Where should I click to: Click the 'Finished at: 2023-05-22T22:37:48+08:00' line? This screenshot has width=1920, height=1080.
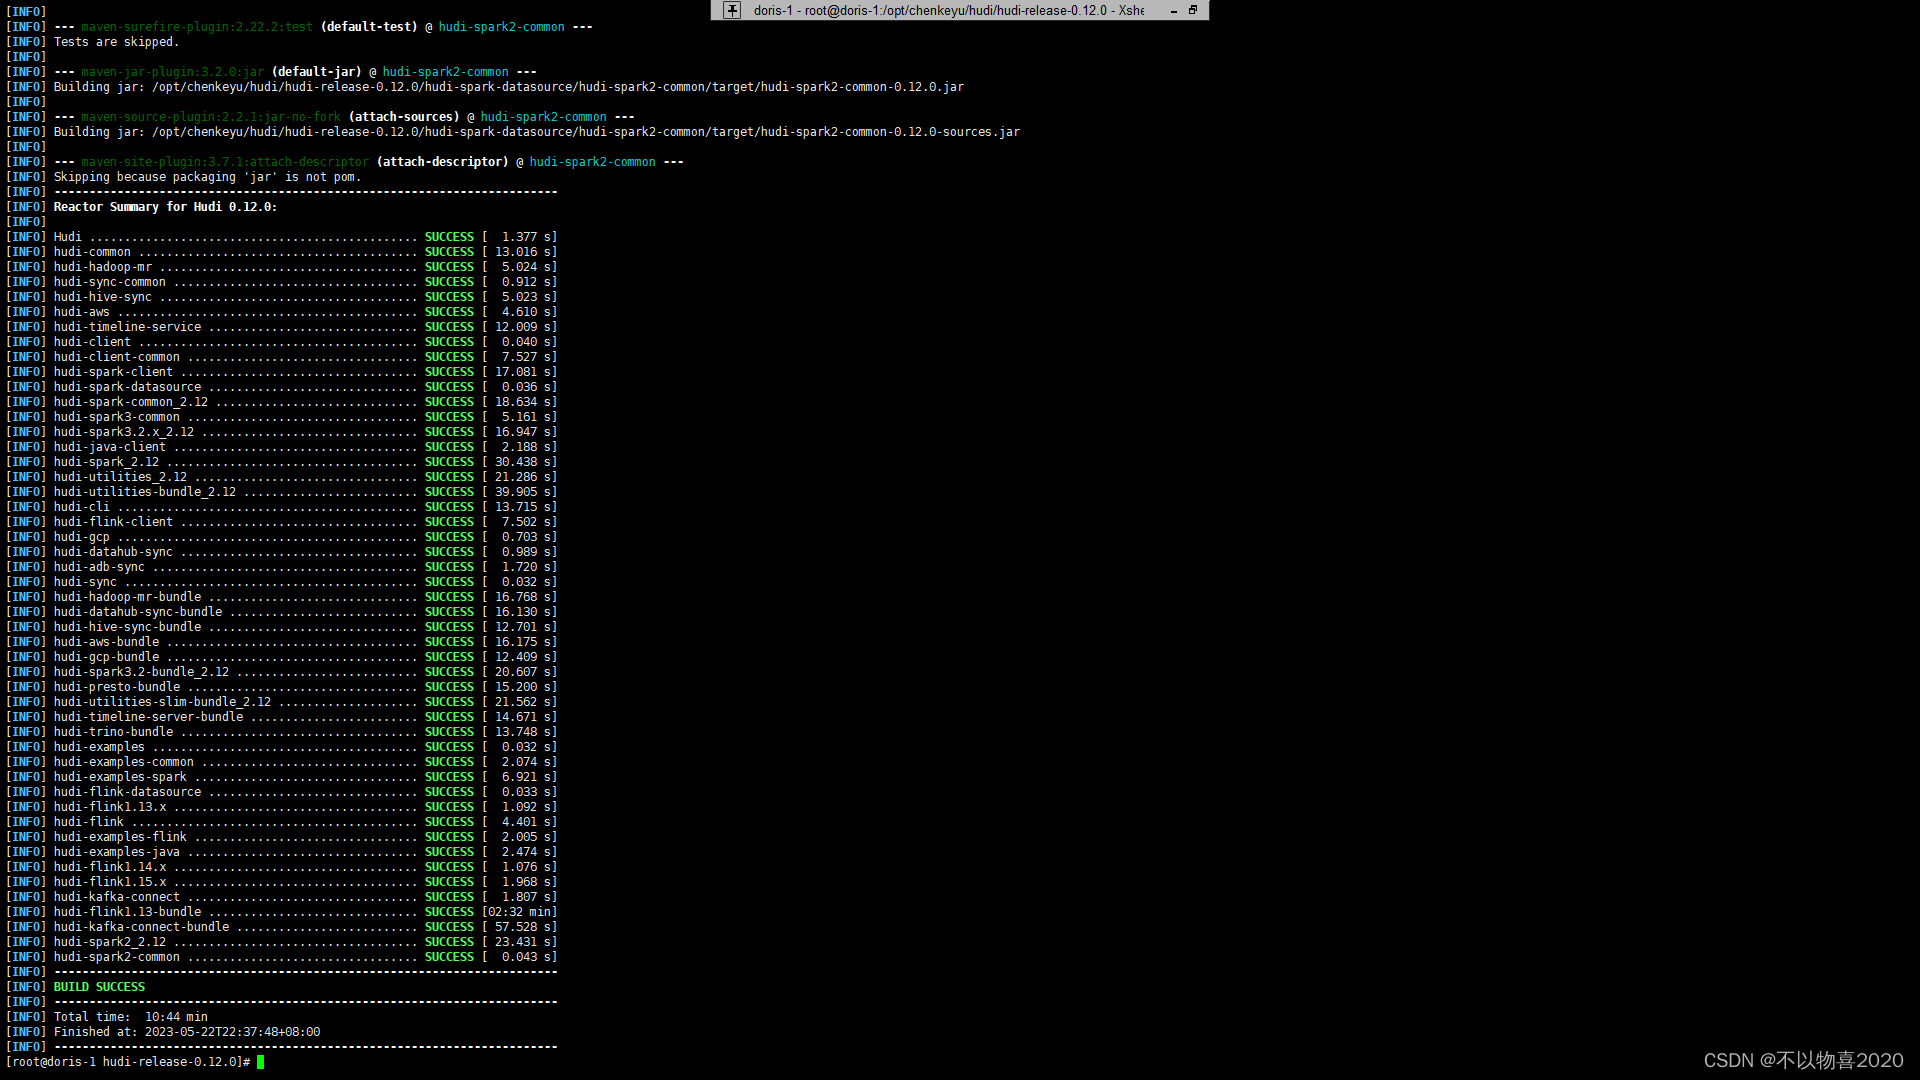tap(187, 1032)
